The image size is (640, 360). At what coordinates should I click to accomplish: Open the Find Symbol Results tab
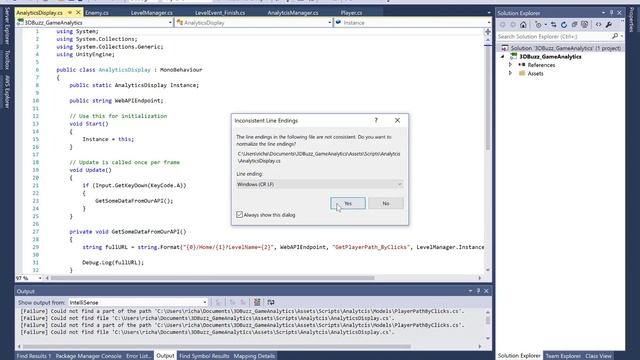tap(204, 356)
